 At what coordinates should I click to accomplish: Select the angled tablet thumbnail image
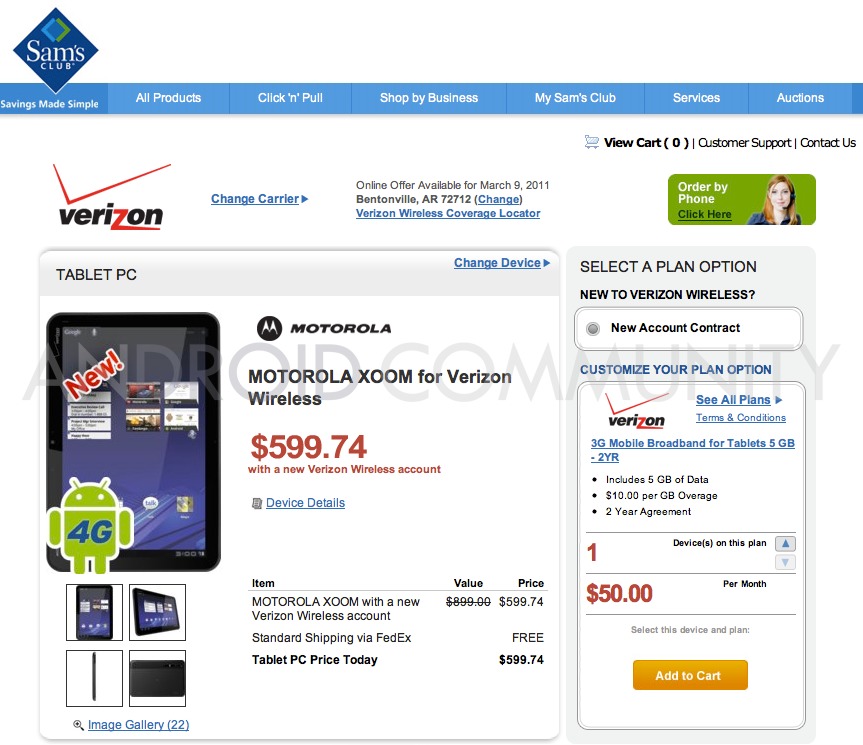pyautogui.click(x=157, y=612)
